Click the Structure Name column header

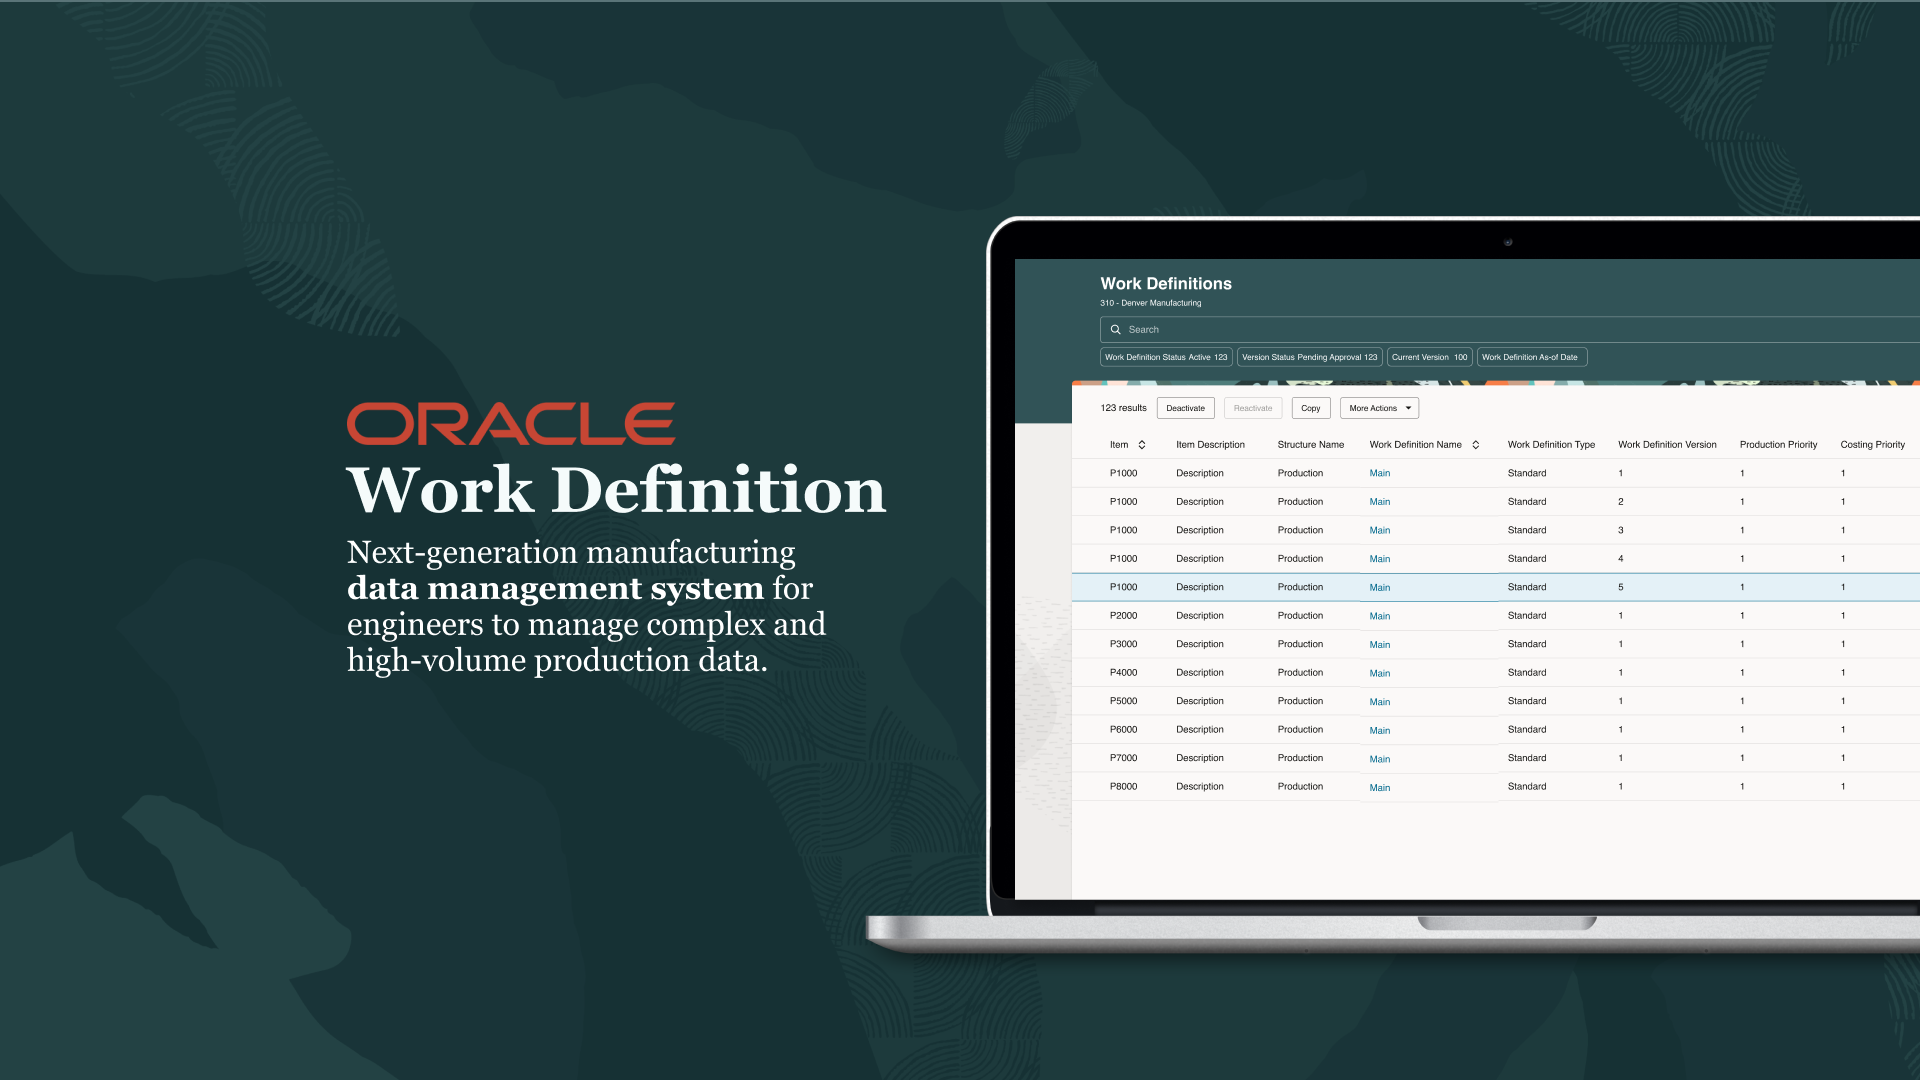coord(1310,445)
